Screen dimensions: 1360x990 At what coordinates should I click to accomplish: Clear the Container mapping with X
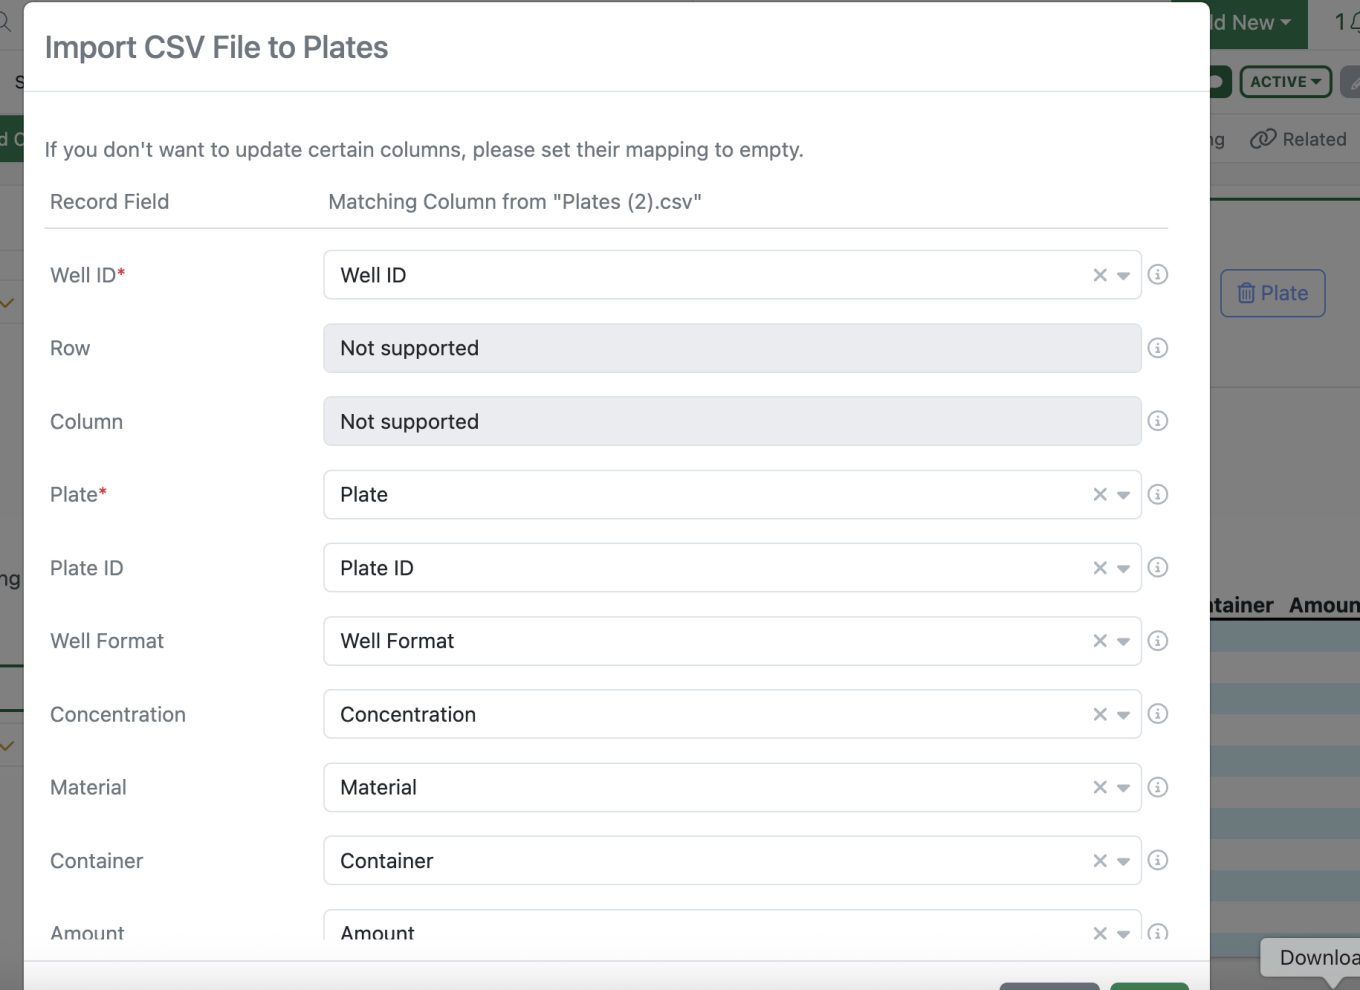point(1099,861)
